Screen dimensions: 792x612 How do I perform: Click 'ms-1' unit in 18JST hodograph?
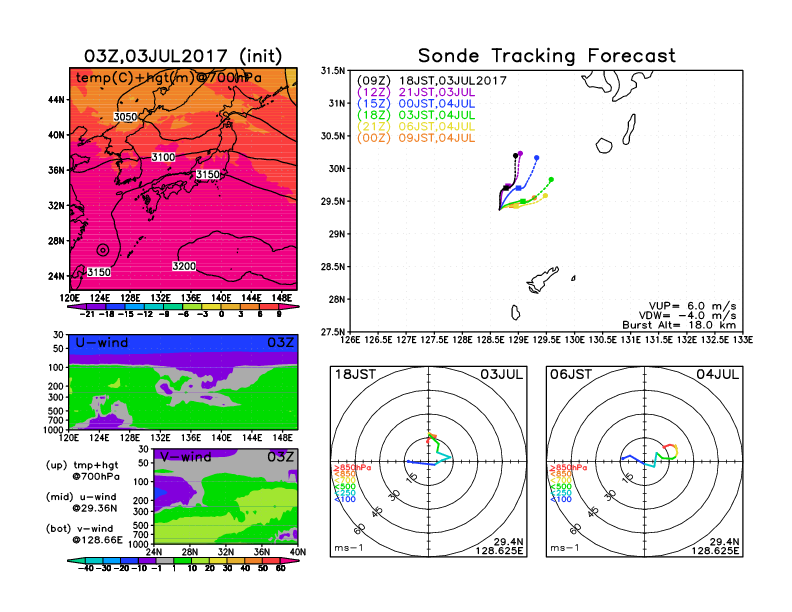tap(349, 548)
